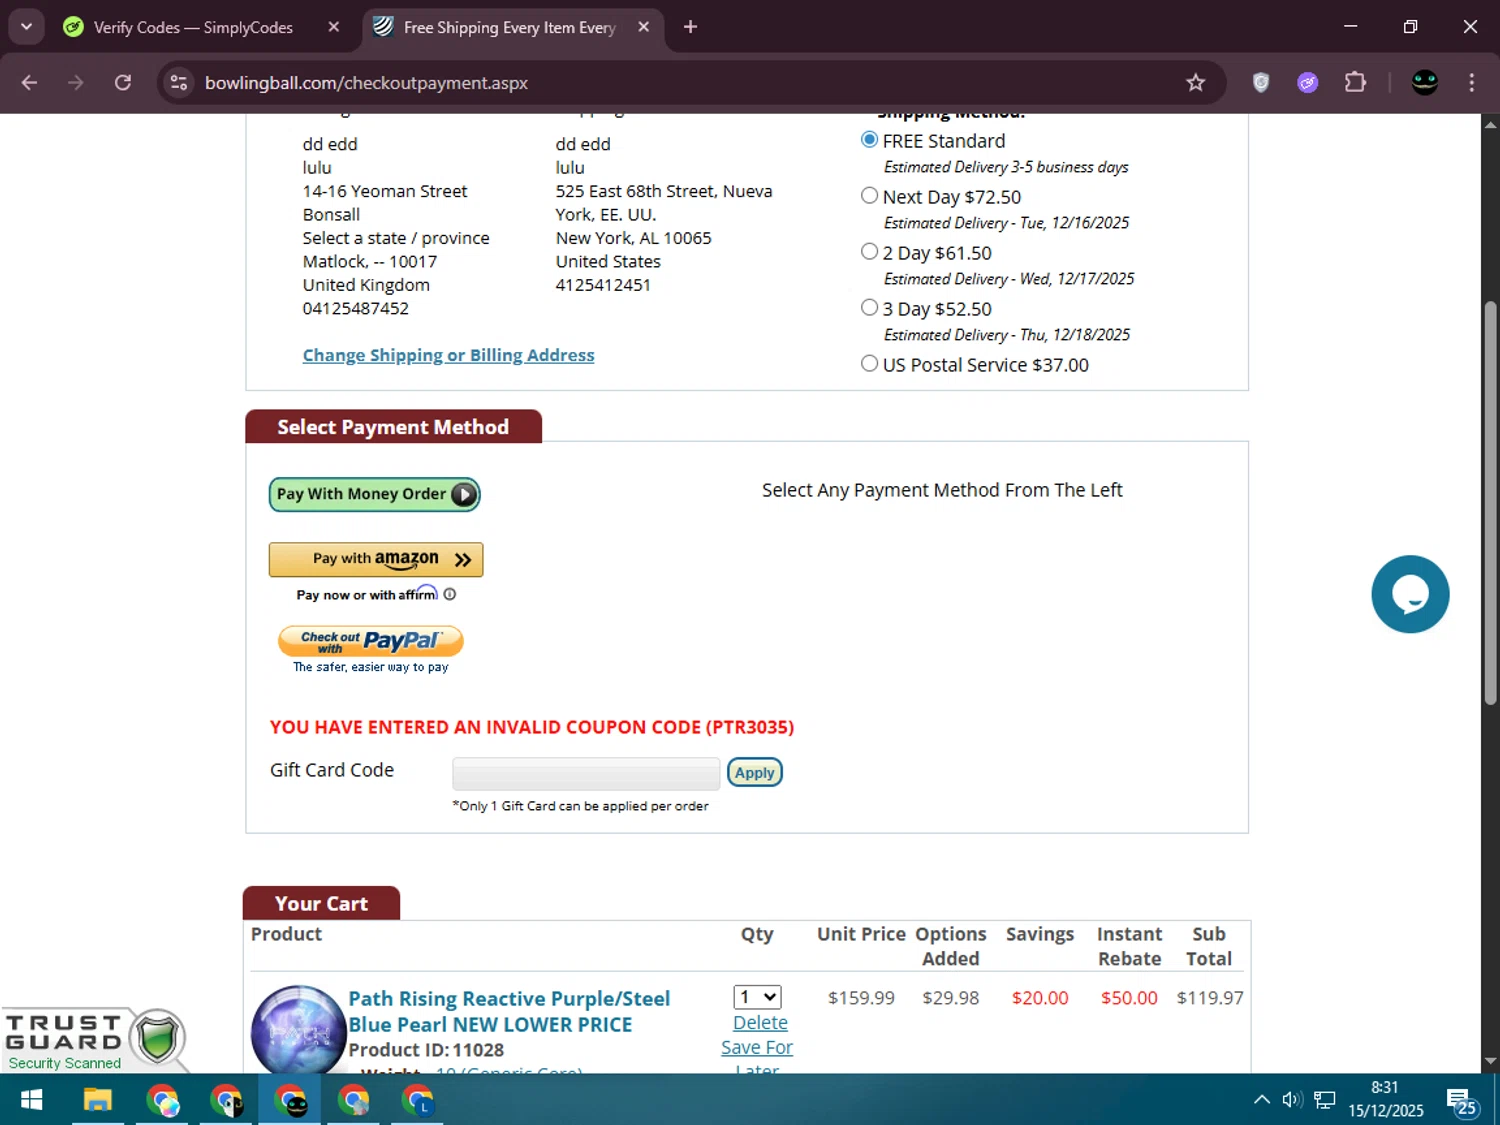
Task: Open the notification center showing 25
Action: click(x=1462, y=1100)
